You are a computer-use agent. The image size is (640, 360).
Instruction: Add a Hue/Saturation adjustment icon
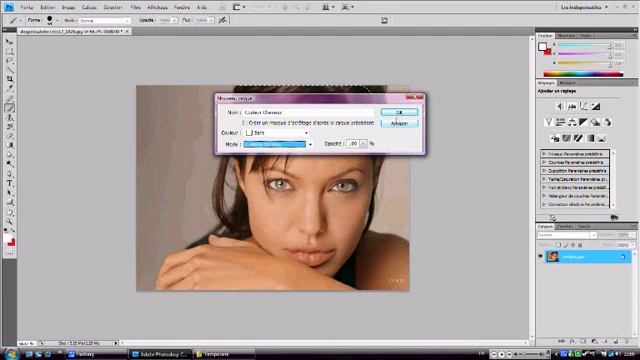tap(560, 122)
